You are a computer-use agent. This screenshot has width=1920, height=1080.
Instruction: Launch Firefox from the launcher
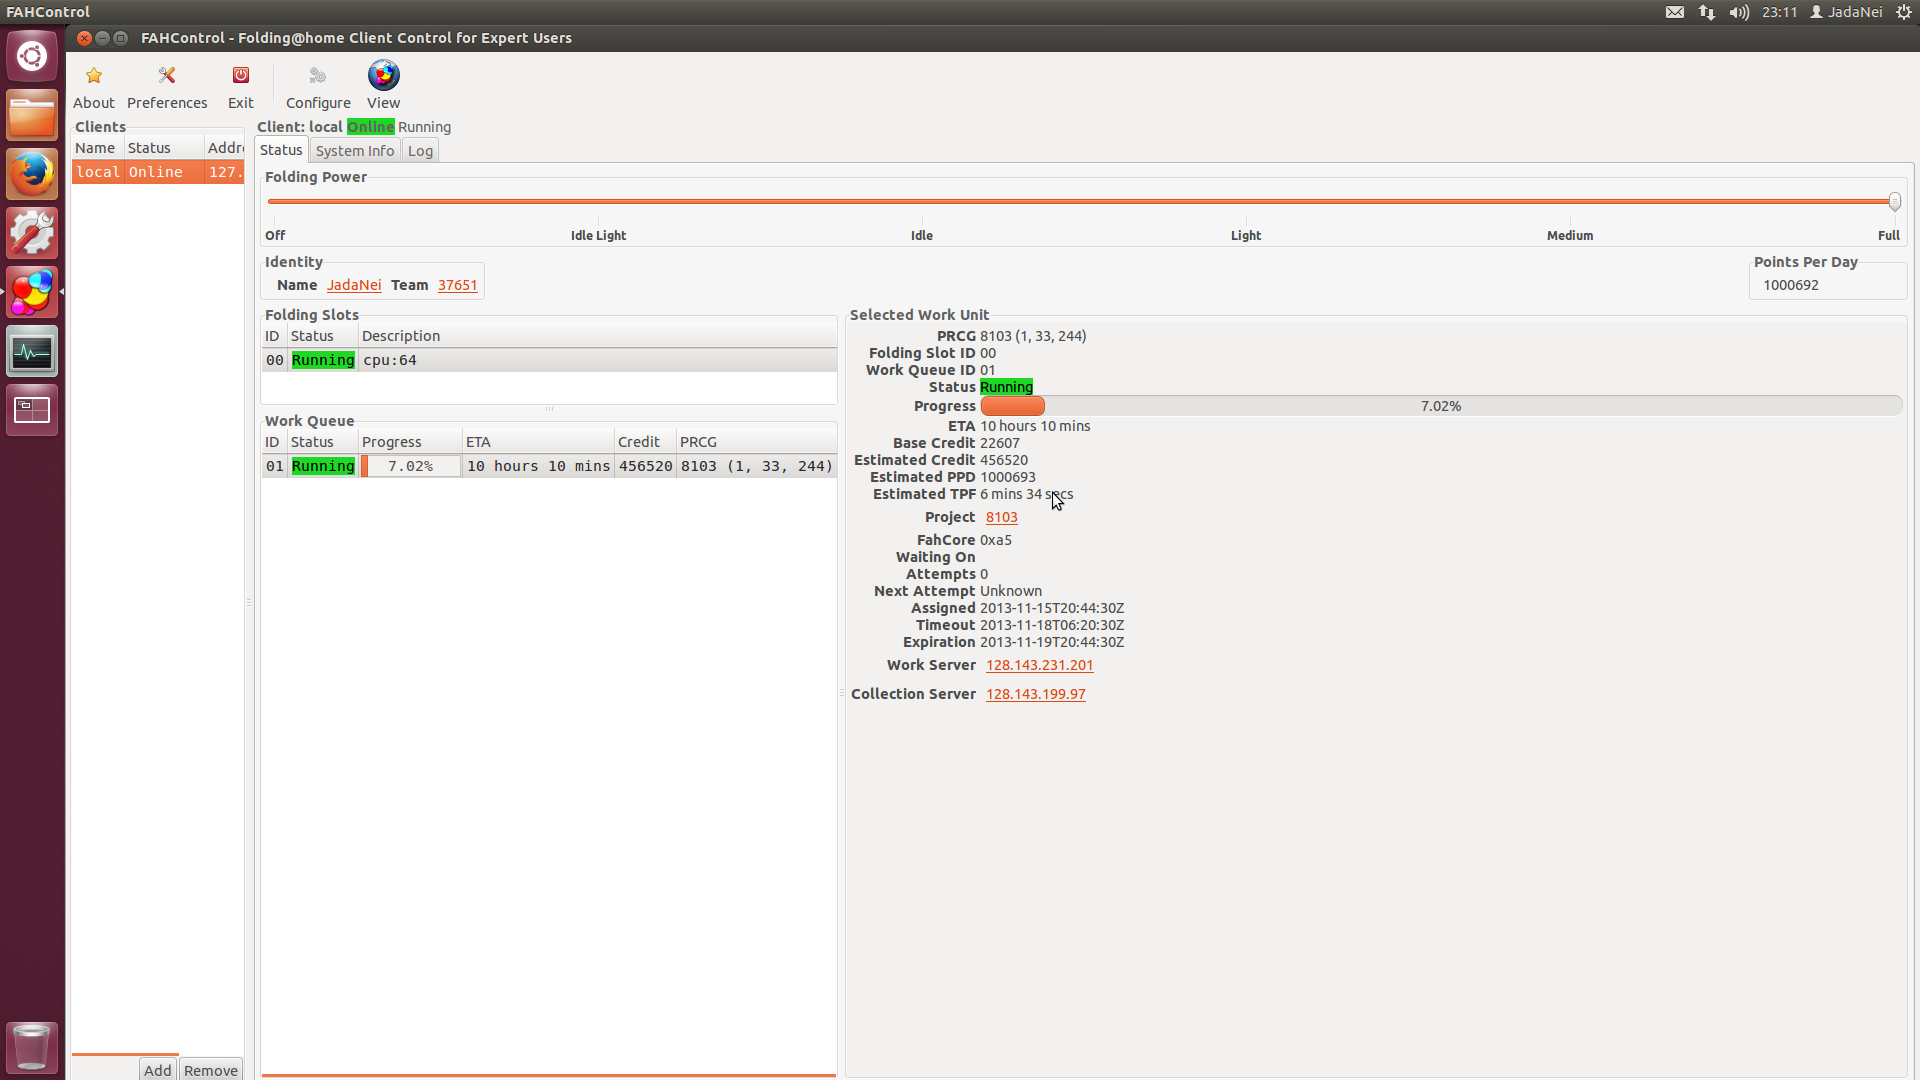coord(32,174)
